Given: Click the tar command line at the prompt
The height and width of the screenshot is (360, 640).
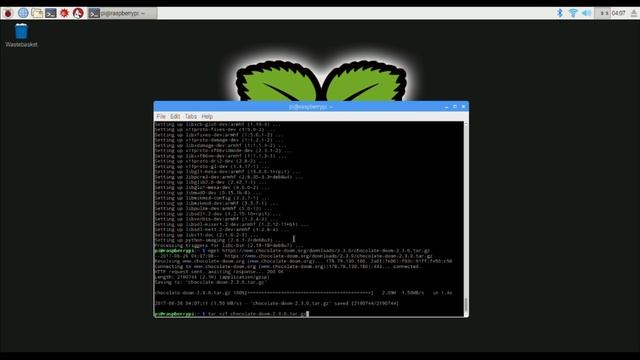Looking at the screenshot, I should click(x=231, y=314).
